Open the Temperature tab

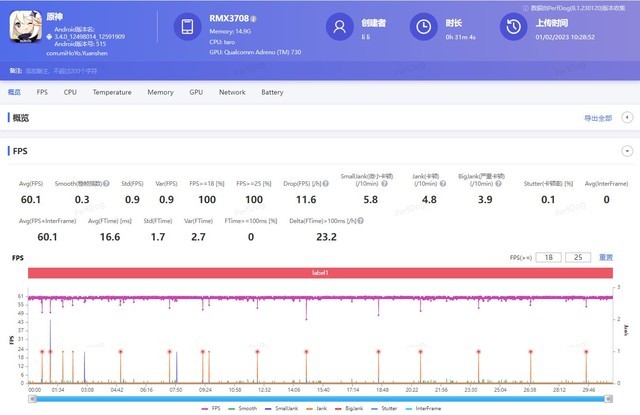click(112, 92)
